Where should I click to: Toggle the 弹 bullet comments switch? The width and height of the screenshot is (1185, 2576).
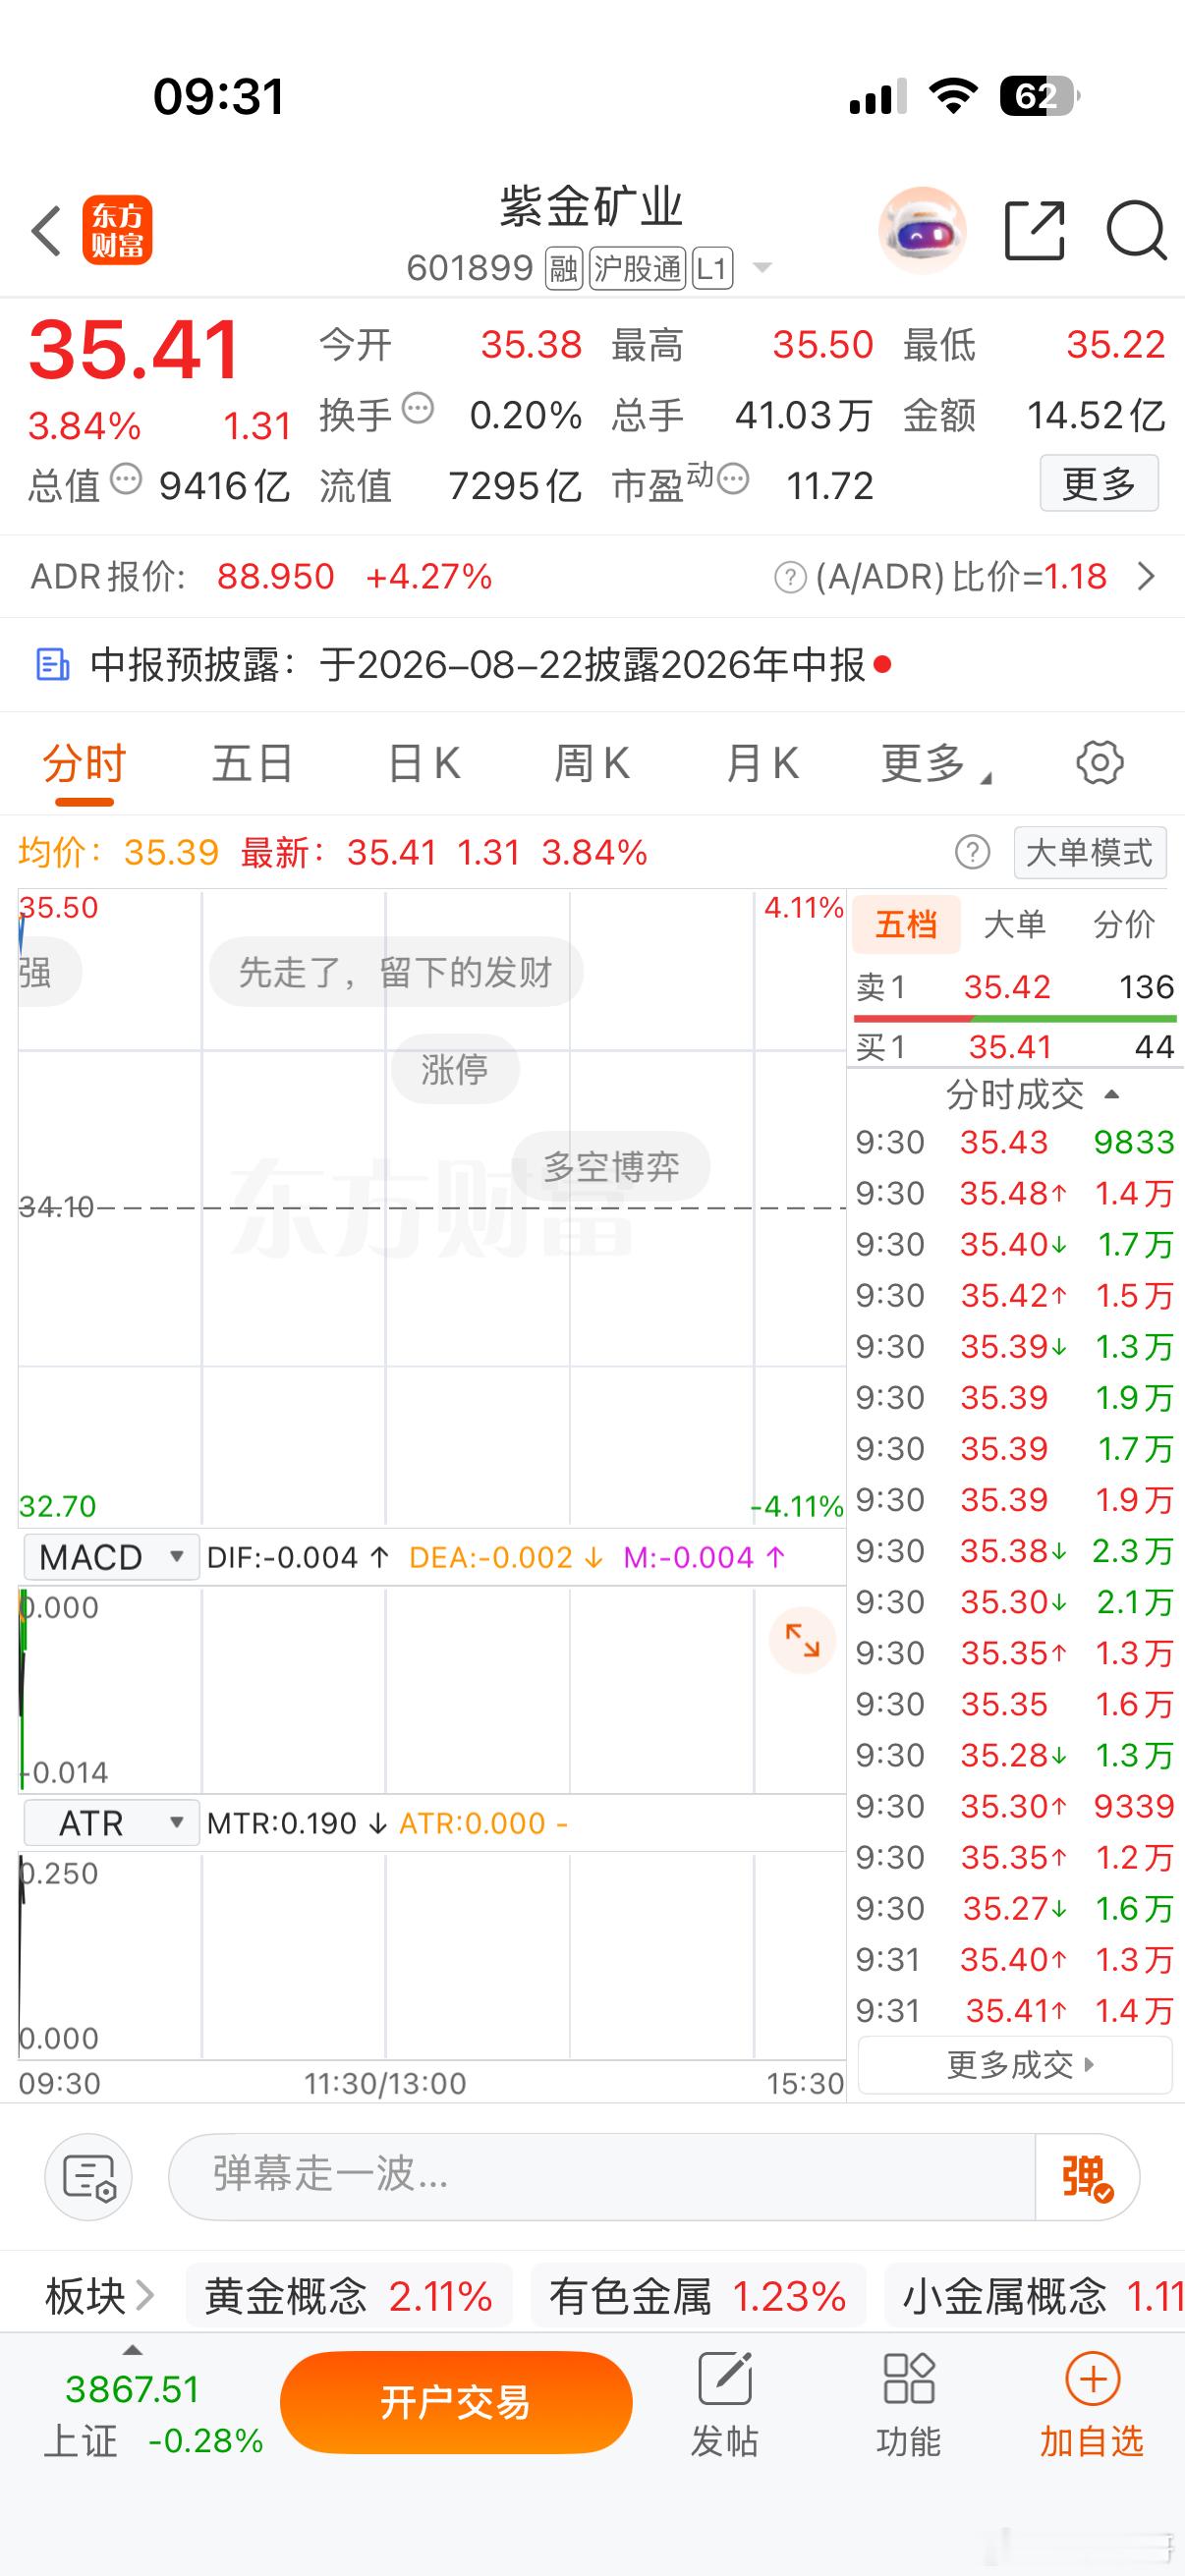[x=1087, y=2177]
